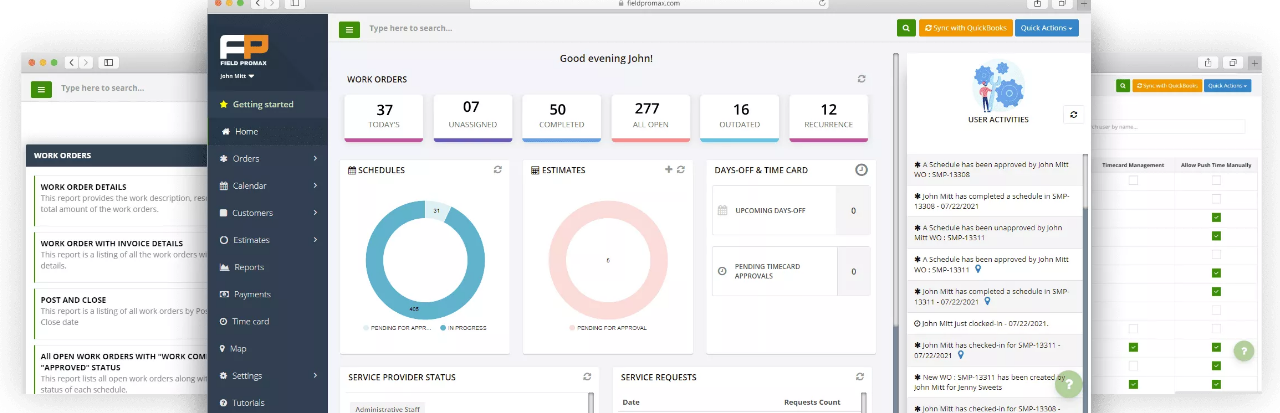Open the Unassigned work orders card
Screen dimensions: 1280x413
(x=471, y=117)
